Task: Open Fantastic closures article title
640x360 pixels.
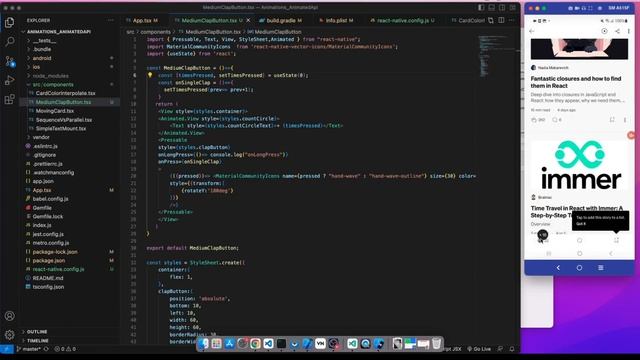Action: click(x=576, y=82)
